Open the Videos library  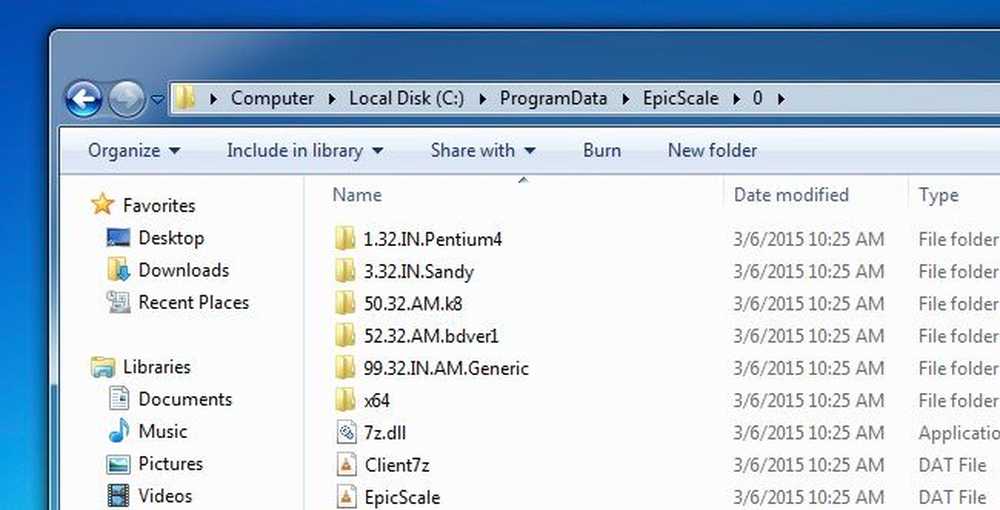165,496
